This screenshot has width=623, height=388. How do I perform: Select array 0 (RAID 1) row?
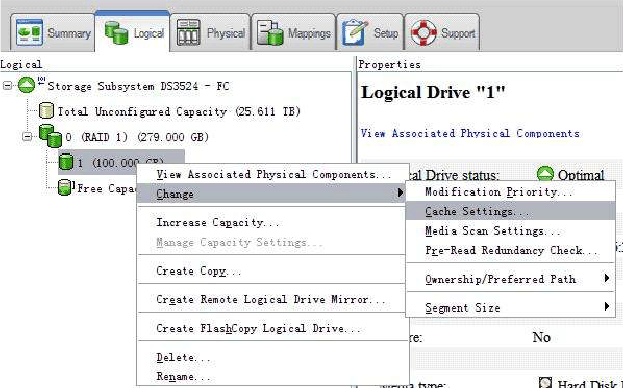pos(137,137)
